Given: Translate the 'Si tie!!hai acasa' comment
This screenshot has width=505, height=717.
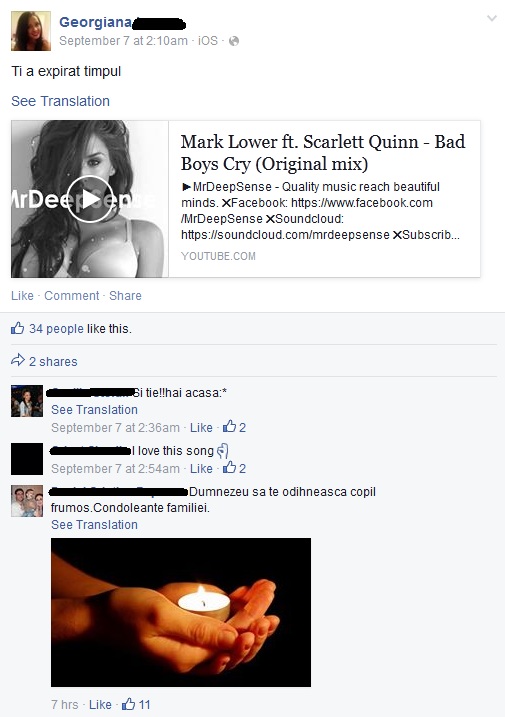Looking at the screenshot, I should point(94,410).
